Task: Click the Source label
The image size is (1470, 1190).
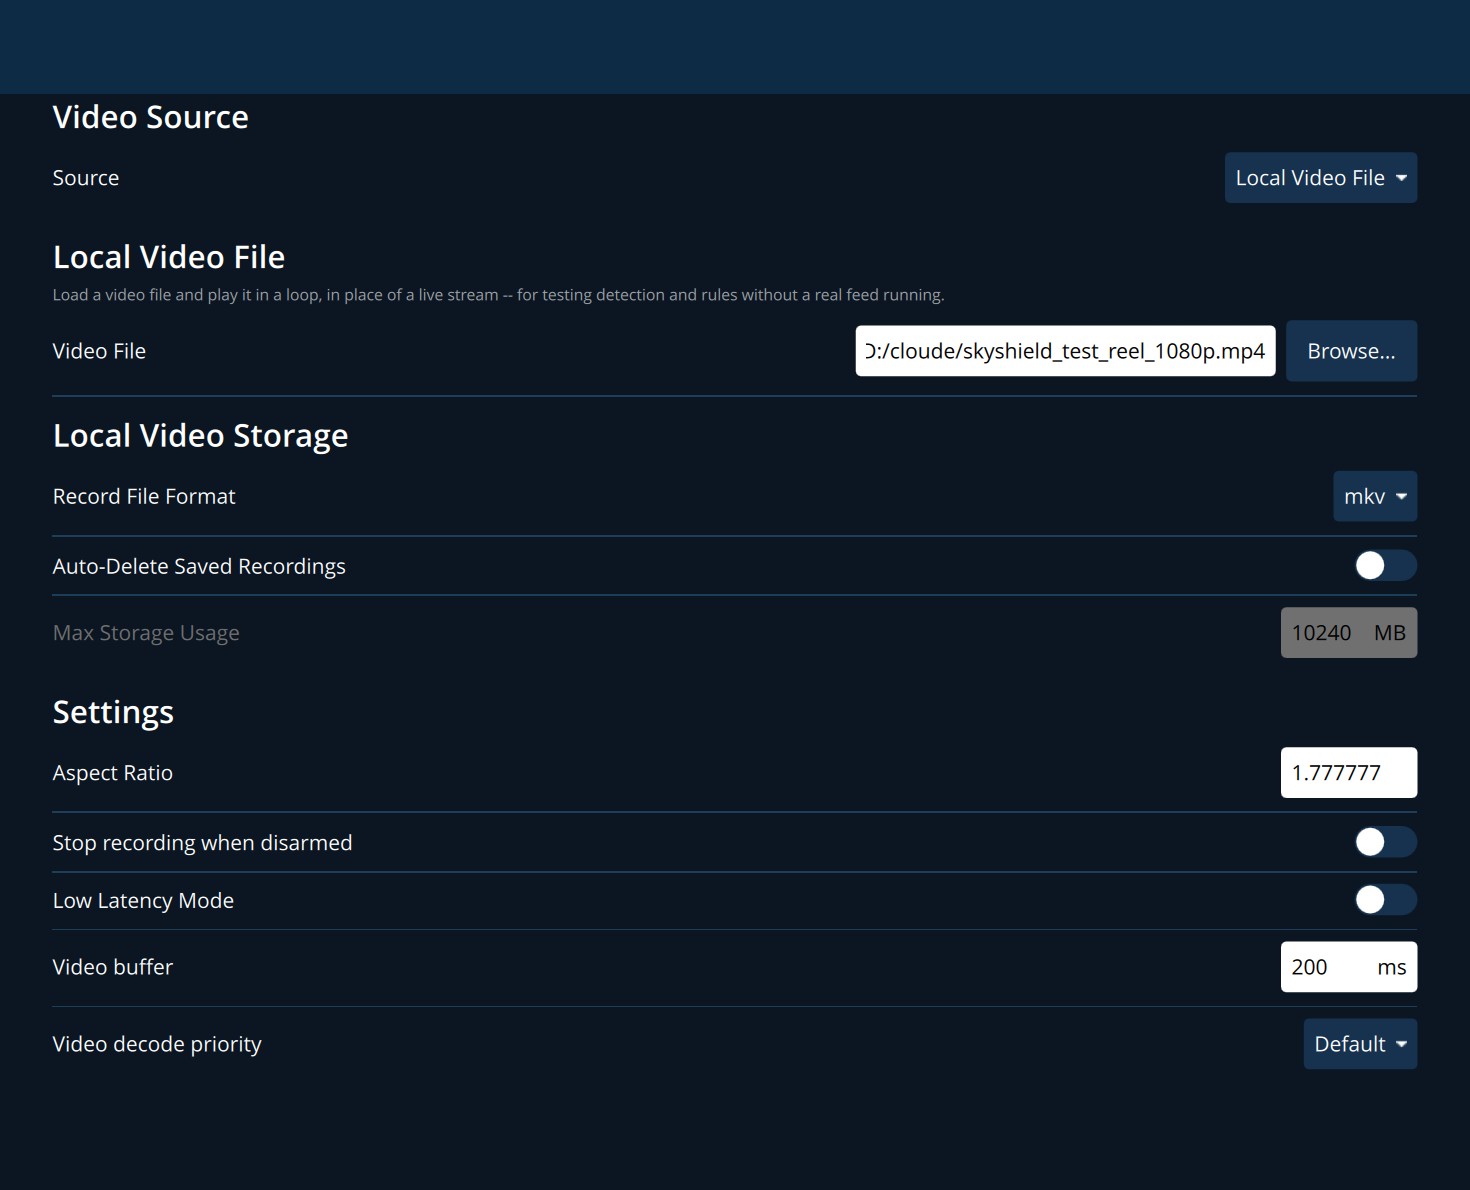Action: point(86,178)
